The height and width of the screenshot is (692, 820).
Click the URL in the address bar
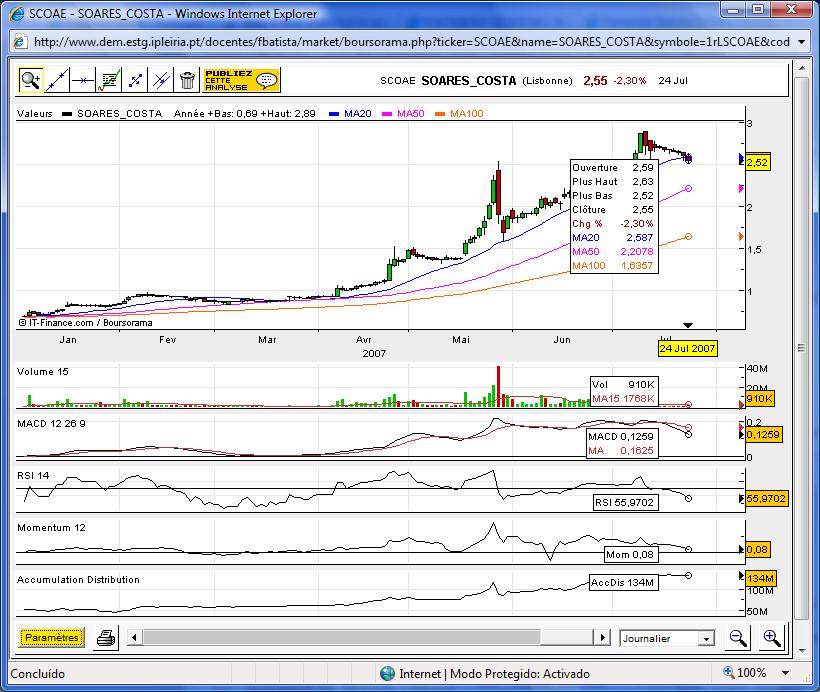coord(412,42)
